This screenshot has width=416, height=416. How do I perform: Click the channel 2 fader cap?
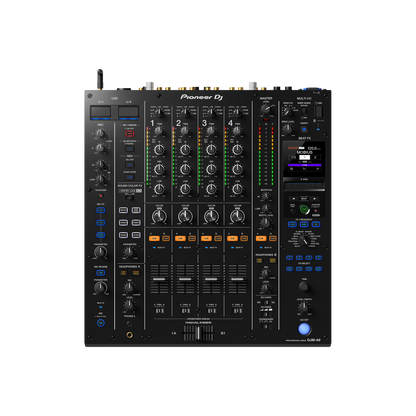click(185, 279)
